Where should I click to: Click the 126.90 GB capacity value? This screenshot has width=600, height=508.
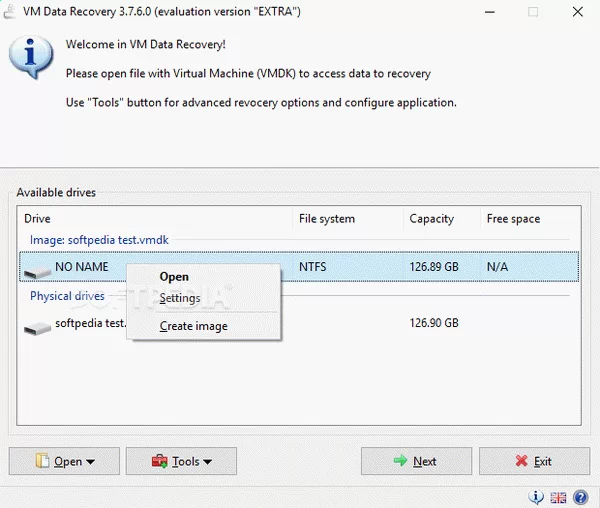pos(434,323)
